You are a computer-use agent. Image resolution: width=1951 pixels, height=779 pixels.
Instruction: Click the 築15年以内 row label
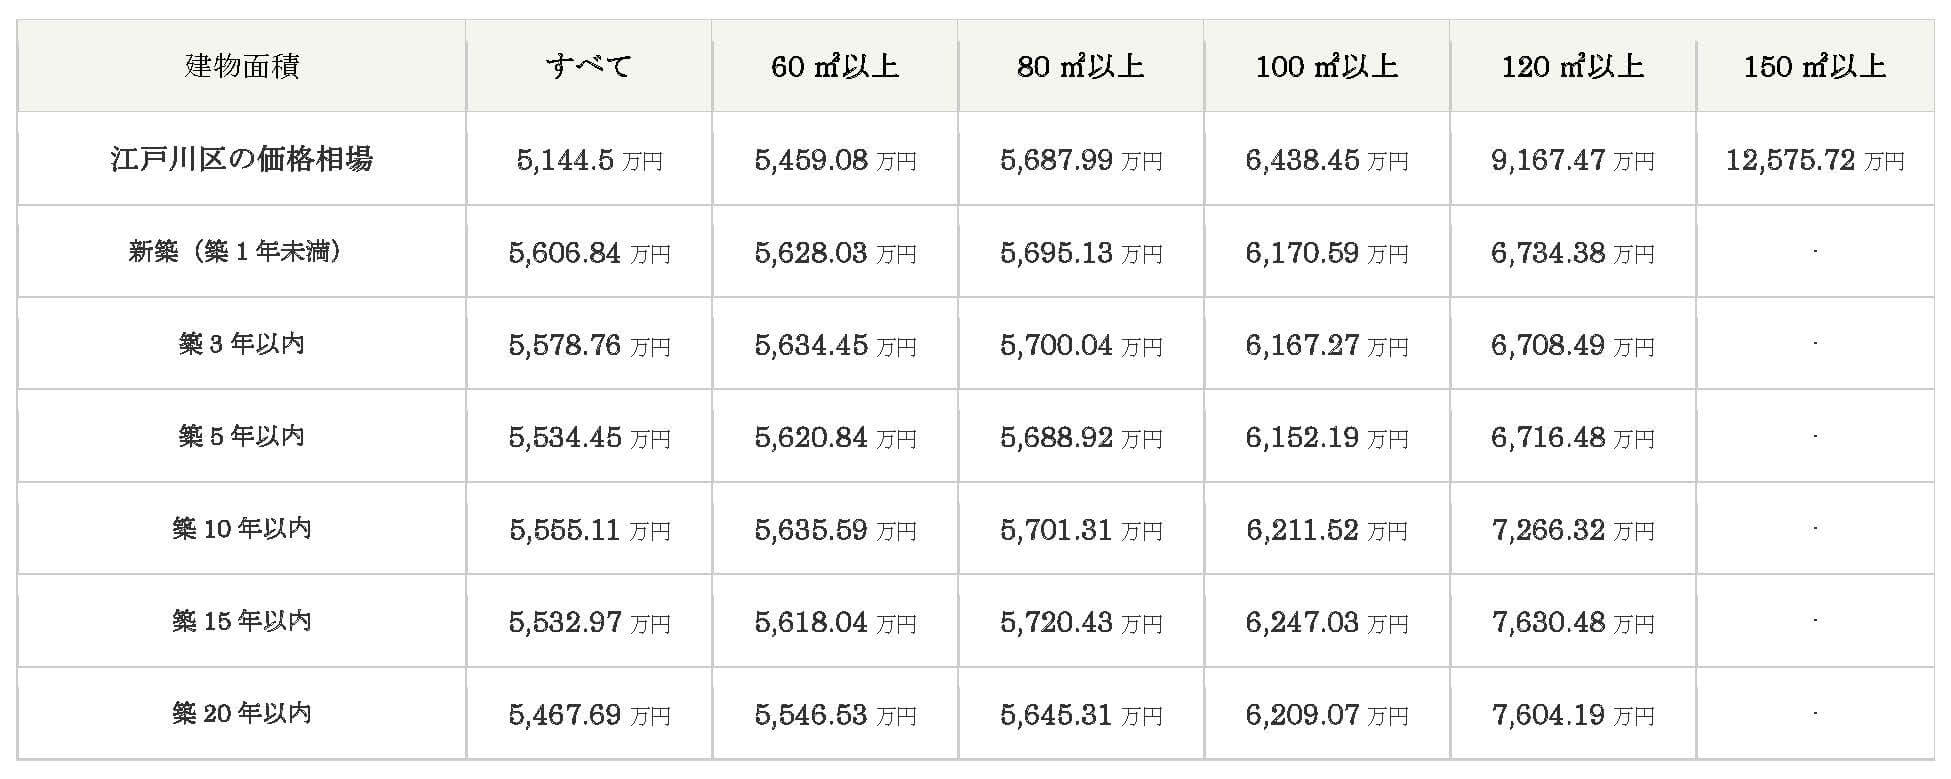pos(241,621)
